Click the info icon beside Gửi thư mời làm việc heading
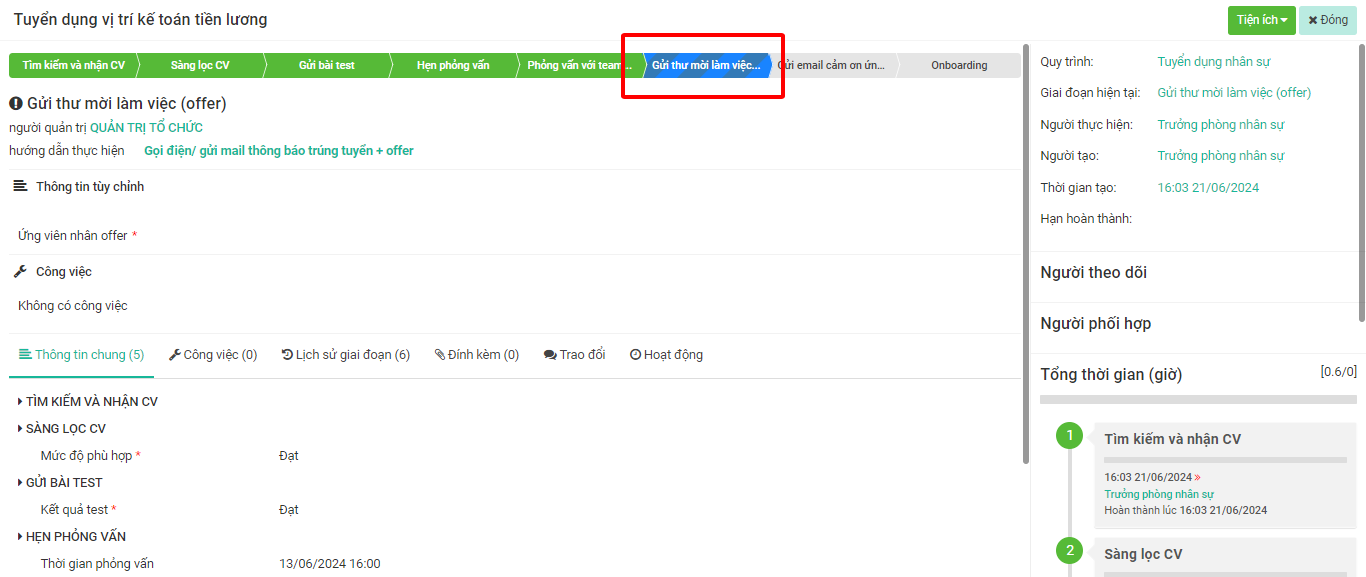1366x577 pixels. 16,104
